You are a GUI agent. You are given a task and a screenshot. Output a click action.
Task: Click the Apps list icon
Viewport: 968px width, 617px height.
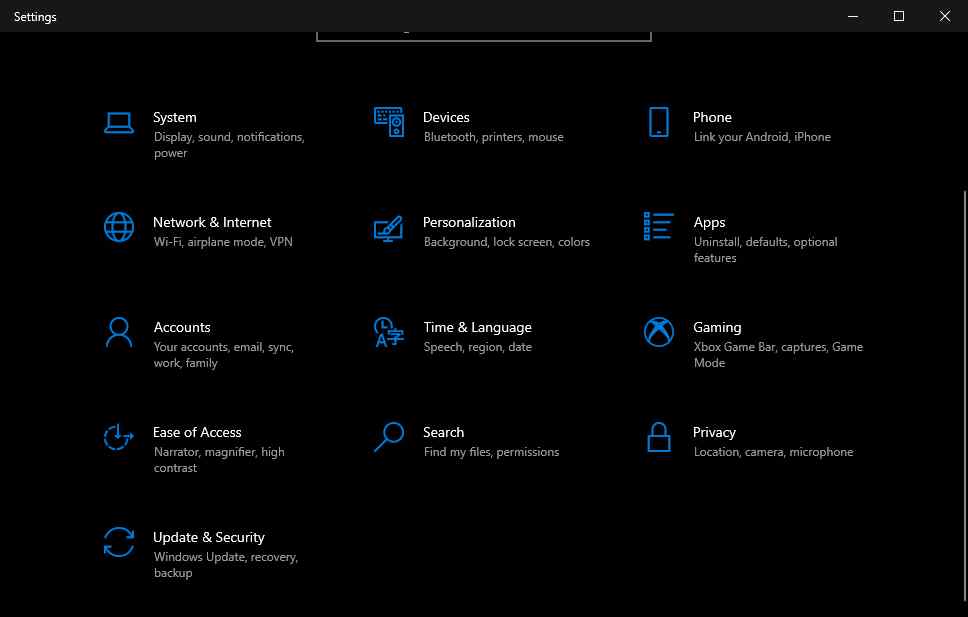659,226
